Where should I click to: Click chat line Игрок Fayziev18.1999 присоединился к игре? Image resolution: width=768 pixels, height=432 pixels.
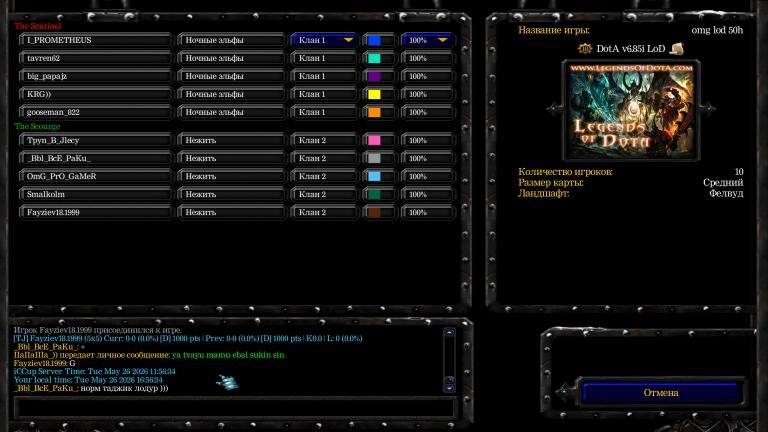tap(97, 330)
